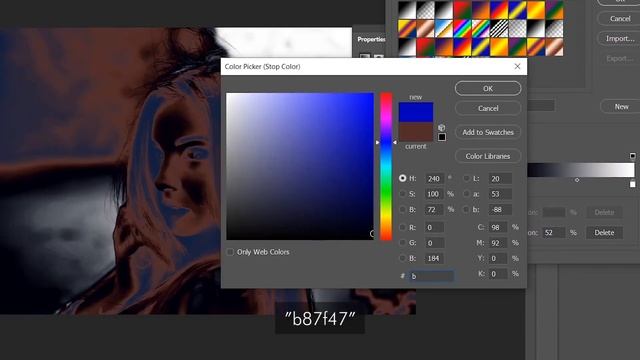Image resolution: width=640 pixels, height=360 pixels.
Task: Select the Lab a channel radio button
Action: click(x=466, y=194)
